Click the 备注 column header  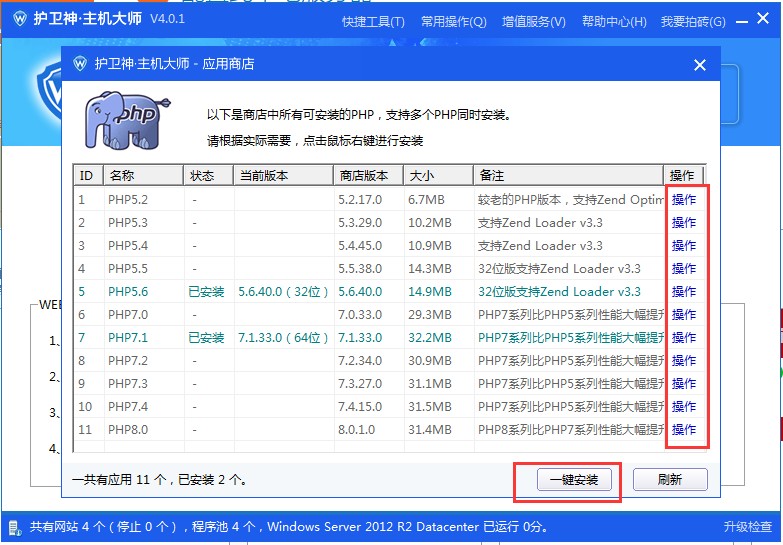pos(568,175)
